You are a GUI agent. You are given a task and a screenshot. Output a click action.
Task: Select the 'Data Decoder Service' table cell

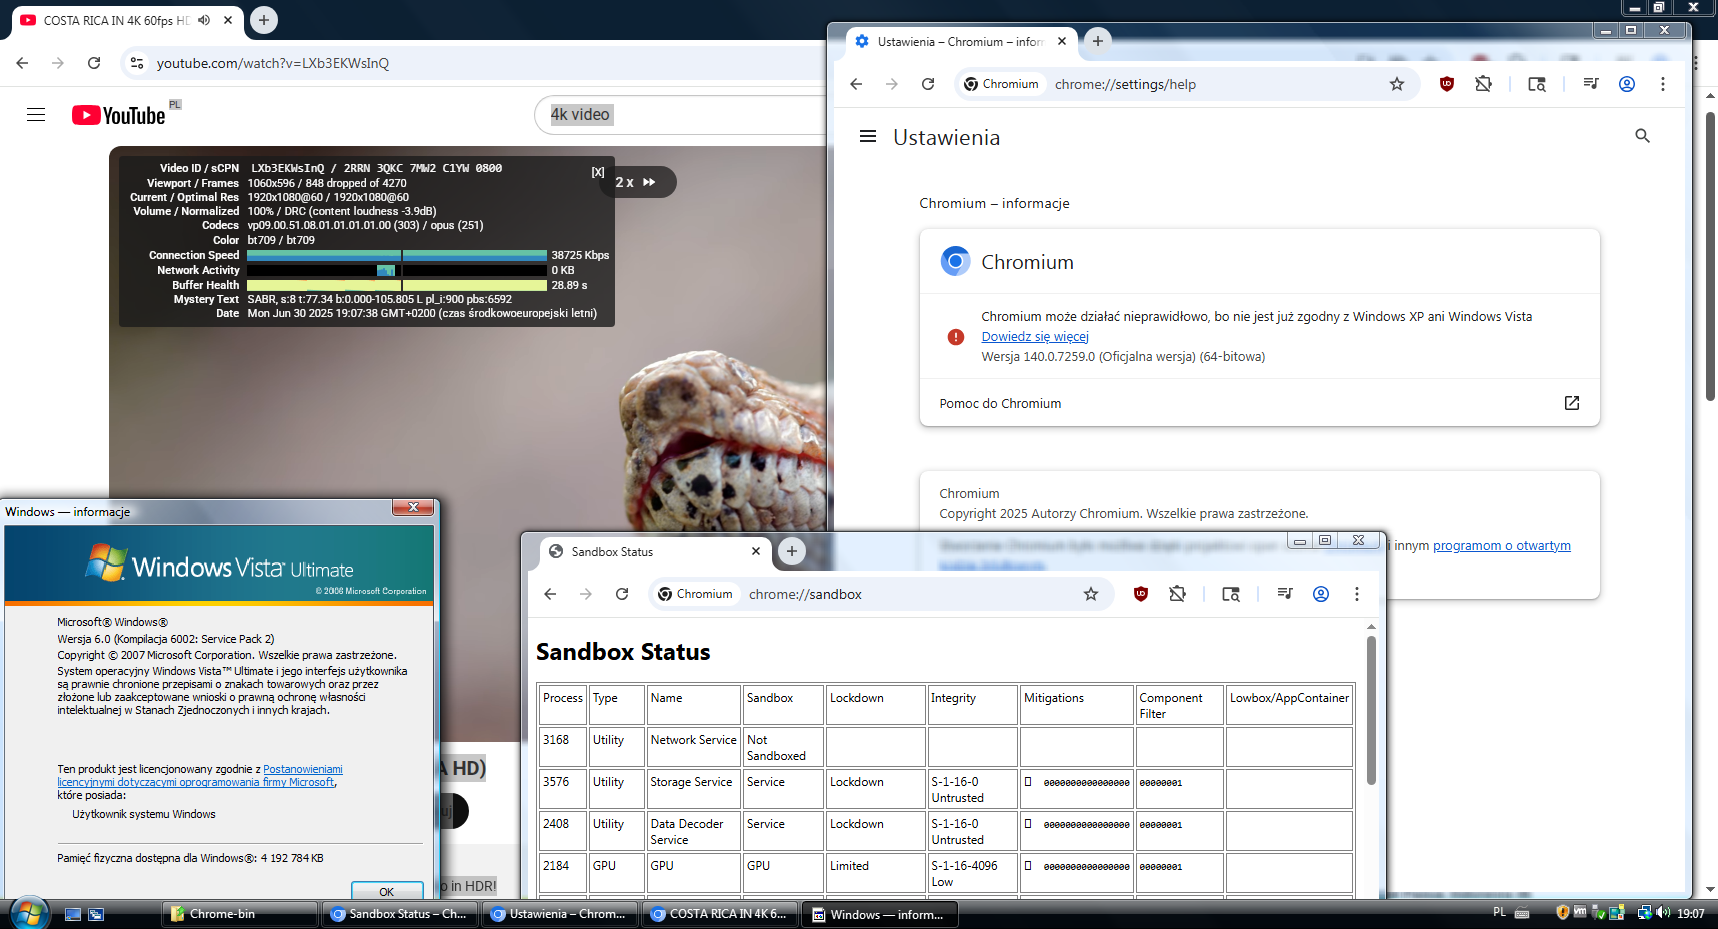[x=693, y=831]
